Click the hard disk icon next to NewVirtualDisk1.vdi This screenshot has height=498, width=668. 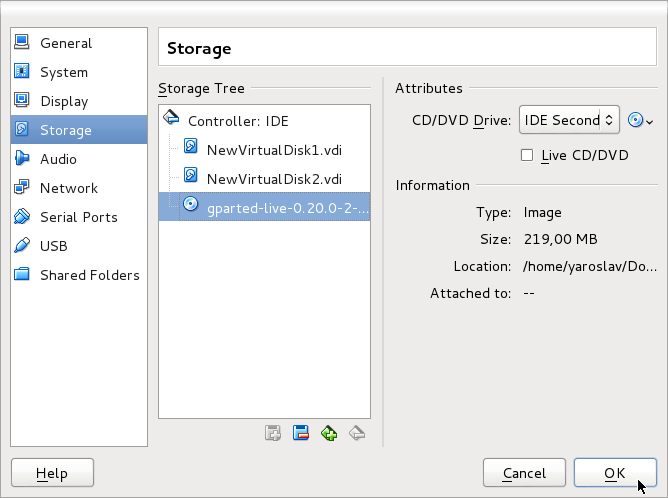[191, 149]
